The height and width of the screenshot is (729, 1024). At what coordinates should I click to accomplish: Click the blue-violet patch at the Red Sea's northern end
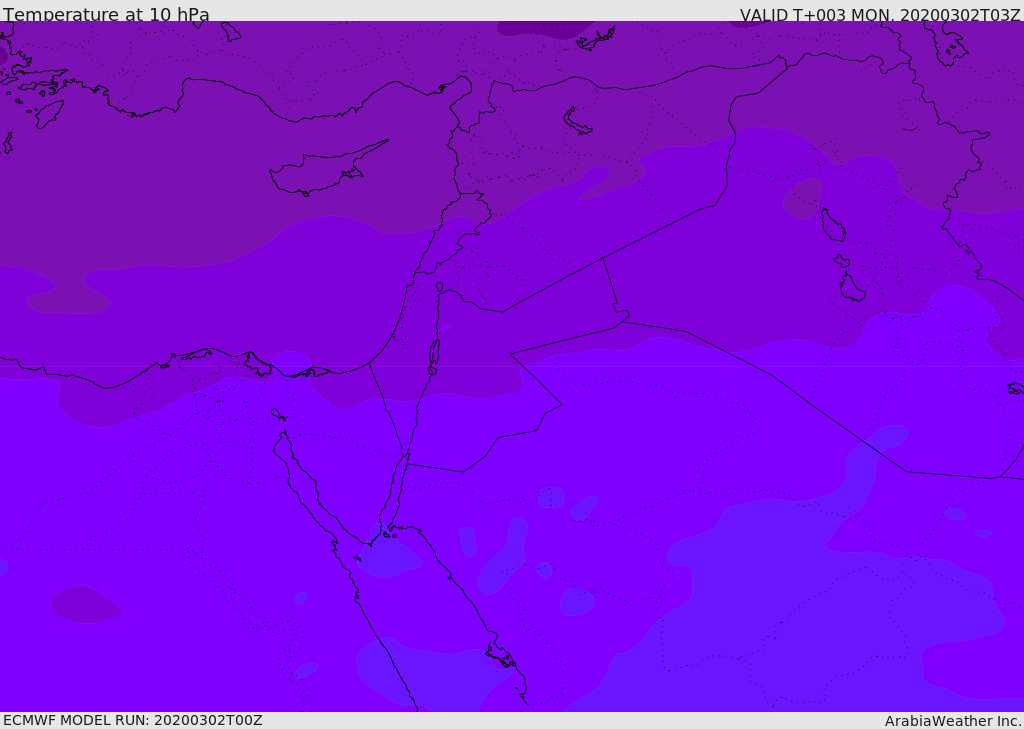coord(390,558)
